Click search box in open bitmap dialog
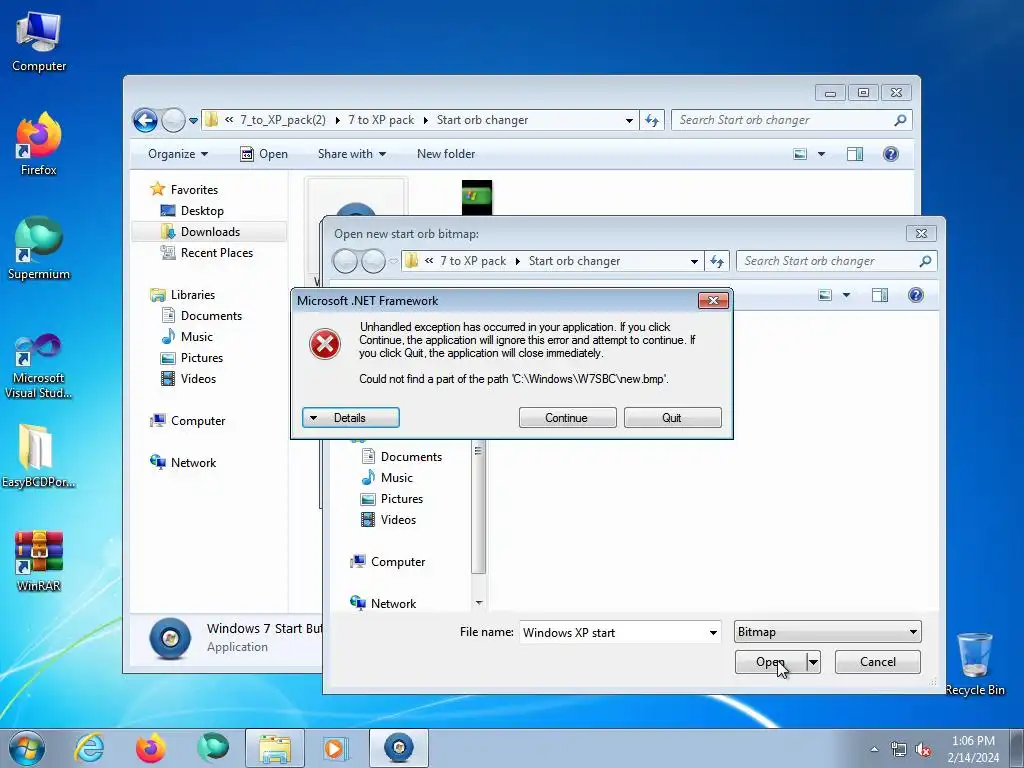1024x768 pixels. pos(837,261)
